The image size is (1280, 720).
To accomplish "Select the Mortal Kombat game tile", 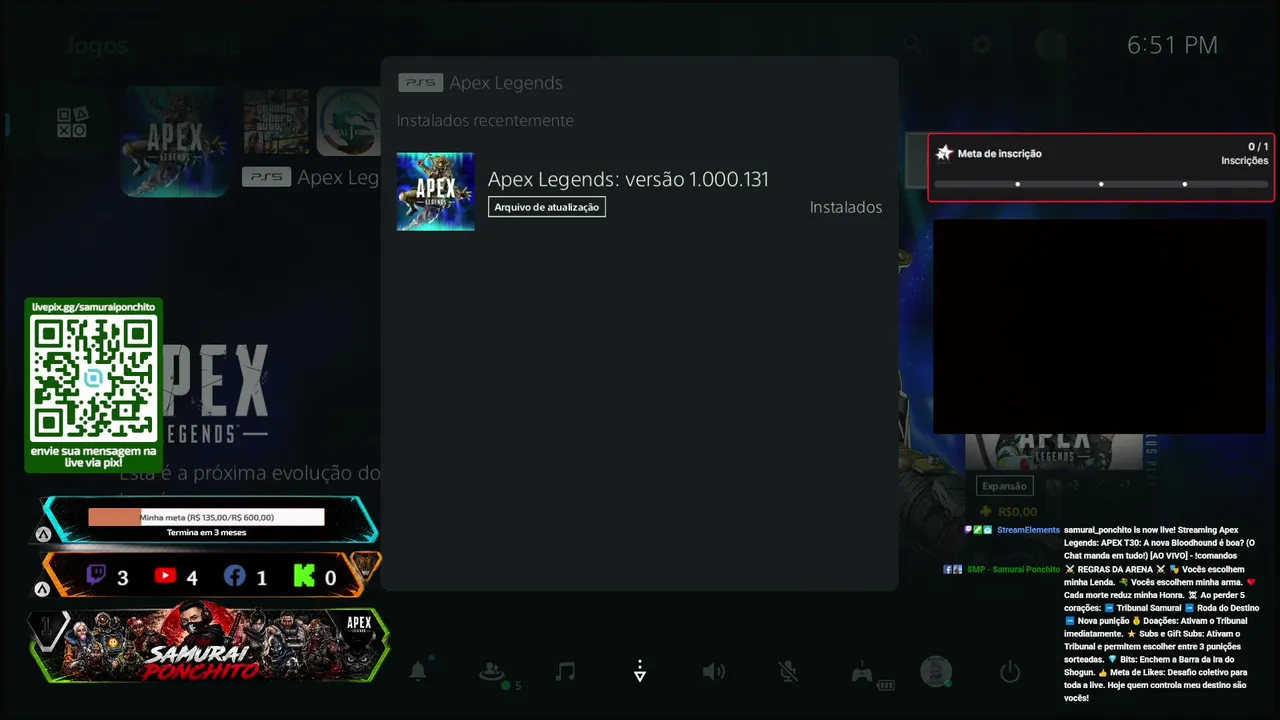I will pyautogui.click(x=348, y=121).
